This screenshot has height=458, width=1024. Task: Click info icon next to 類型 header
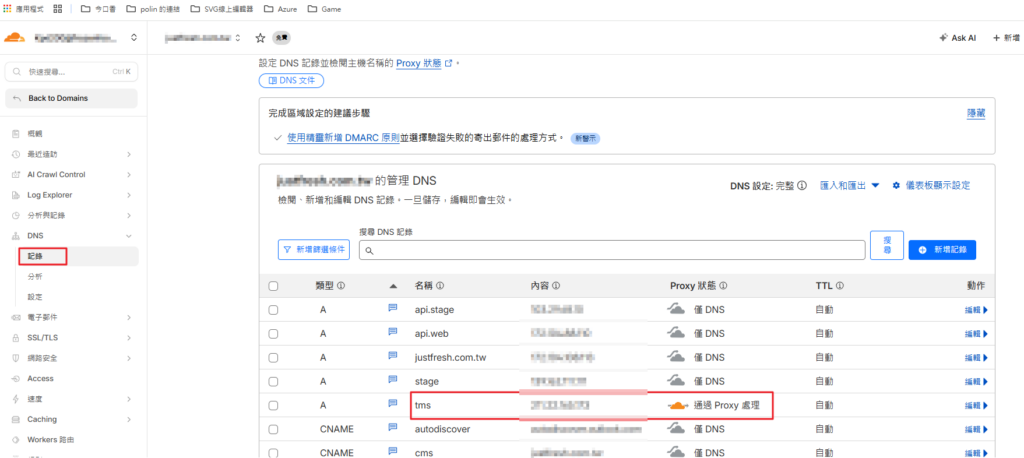click(341, 286)
